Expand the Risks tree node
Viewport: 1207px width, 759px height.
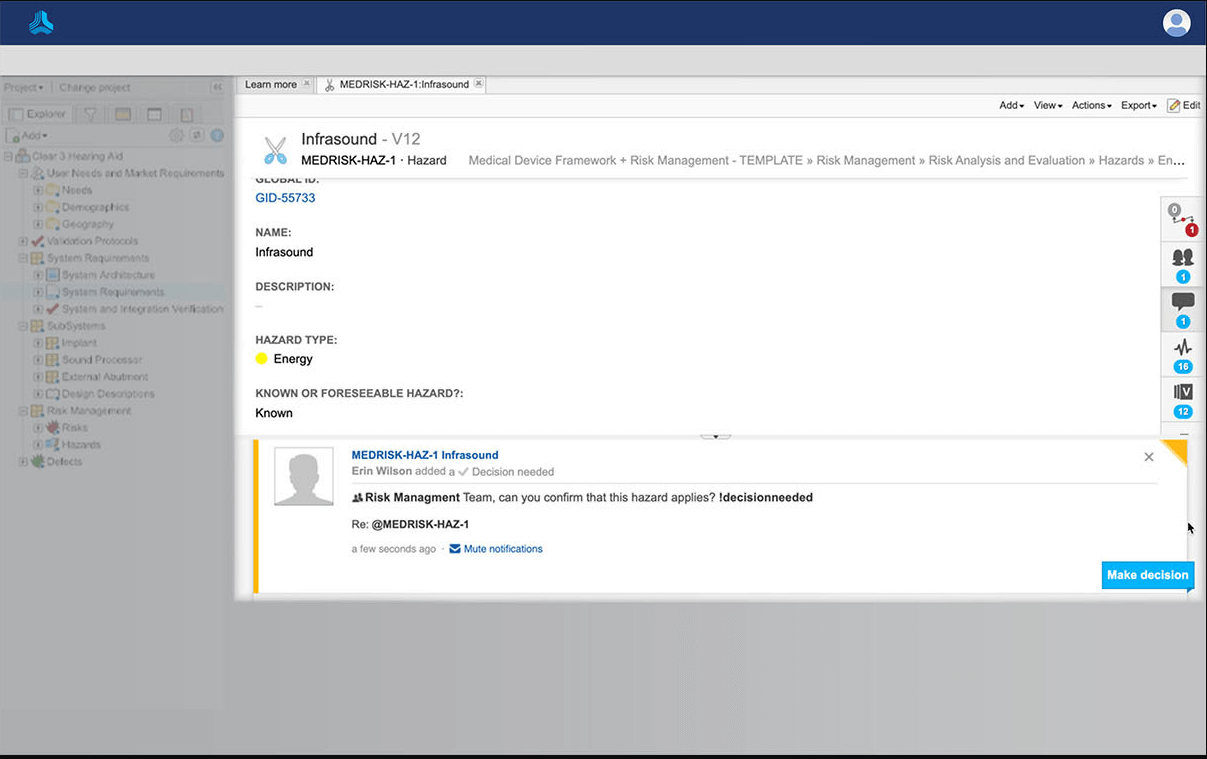pyautogui.click(x=38, y=428)
